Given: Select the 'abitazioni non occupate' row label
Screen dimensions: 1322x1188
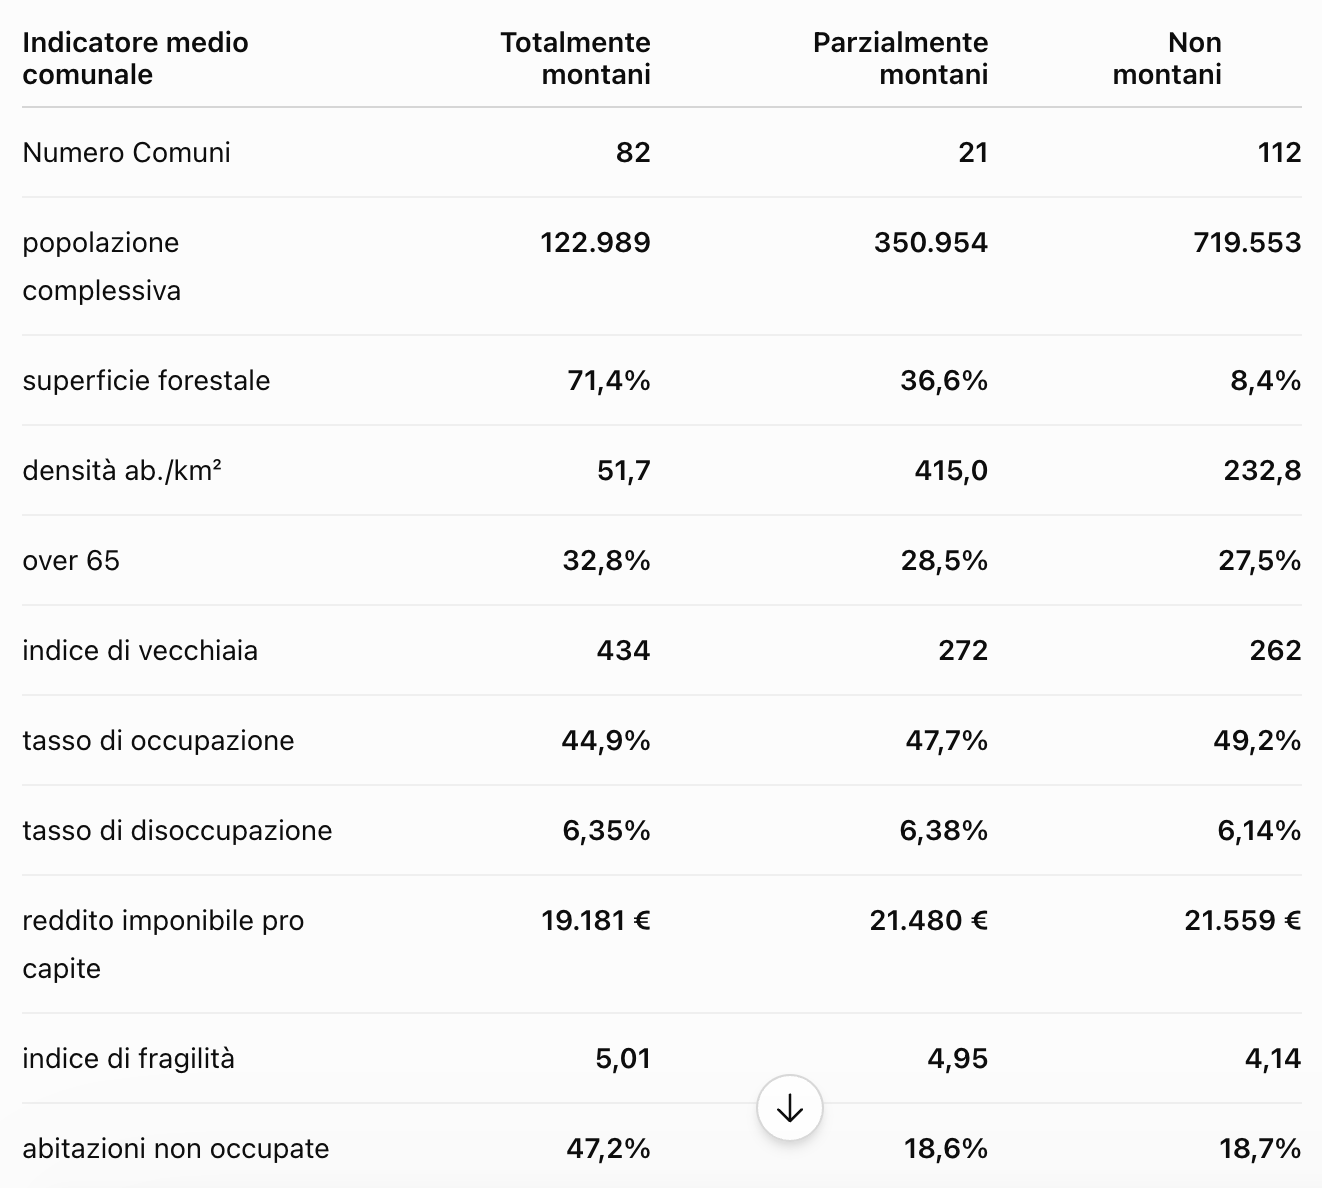Looking at the screenshot, I should tap(176, 1148).
